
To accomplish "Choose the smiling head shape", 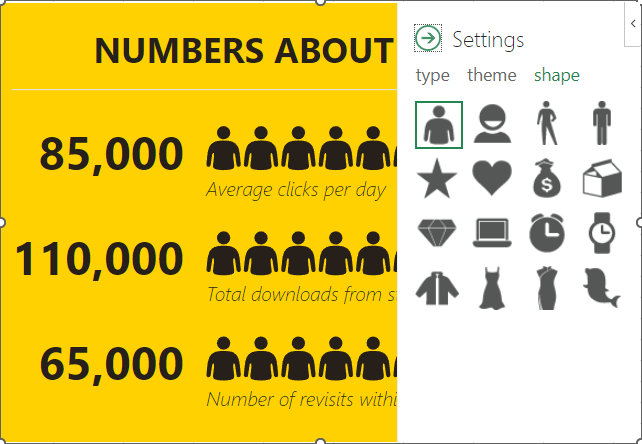I will [492, 124].
